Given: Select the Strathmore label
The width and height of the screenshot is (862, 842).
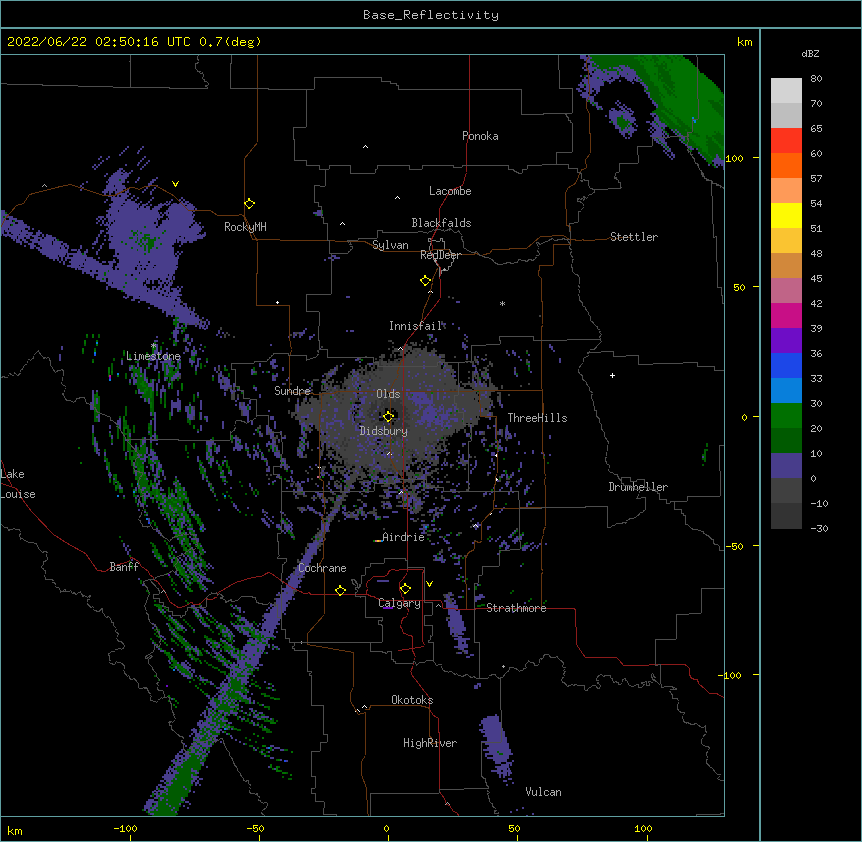Looking at the screenshot, I should 516,608.
